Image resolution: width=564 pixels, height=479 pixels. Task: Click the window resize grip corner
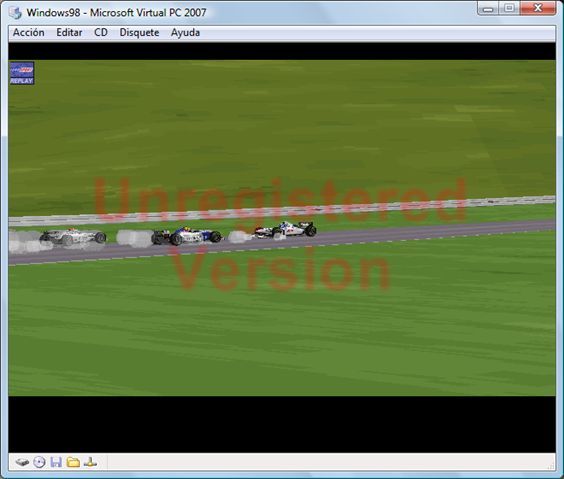click(551, 466)
